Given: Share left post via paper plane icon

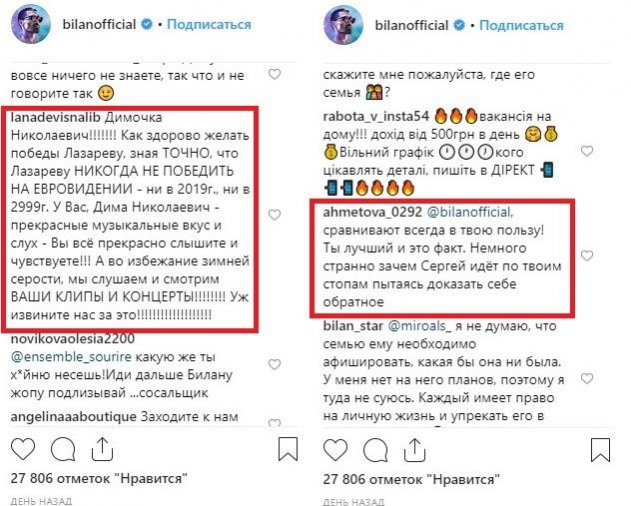Looking at the screenshot, I should tap(101, 445).
